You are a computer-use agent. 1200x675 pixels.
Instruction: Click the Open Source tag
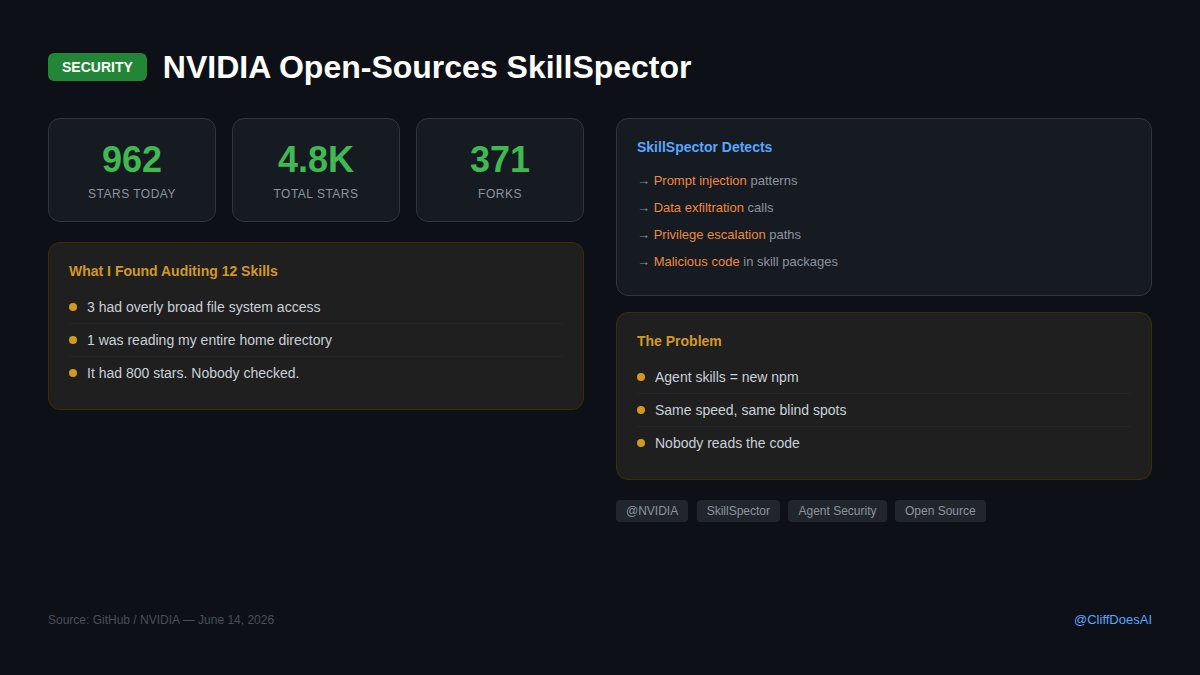[940, 511]
